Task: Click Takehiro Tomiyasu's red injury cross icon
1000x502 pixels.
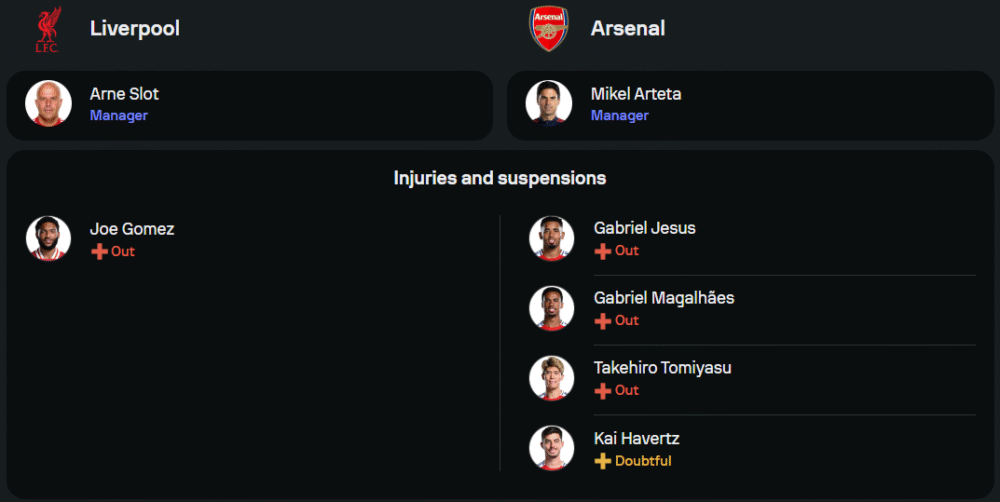Action: coord(602,391)
